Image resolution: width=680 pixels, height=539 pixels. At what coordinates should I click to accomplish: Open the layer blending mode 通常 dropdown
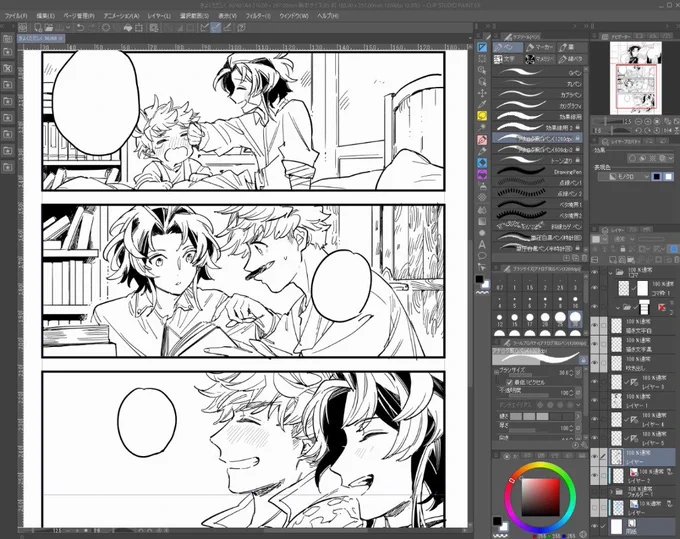pyautogui.click(x=624, y=239)
